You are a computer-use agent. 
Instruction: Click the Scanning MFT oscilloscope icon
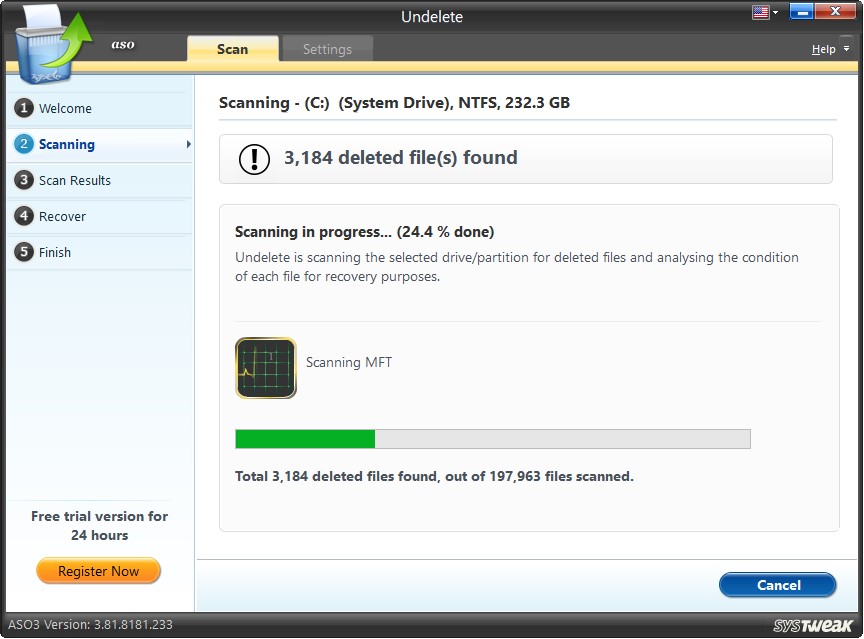[265, 368]
